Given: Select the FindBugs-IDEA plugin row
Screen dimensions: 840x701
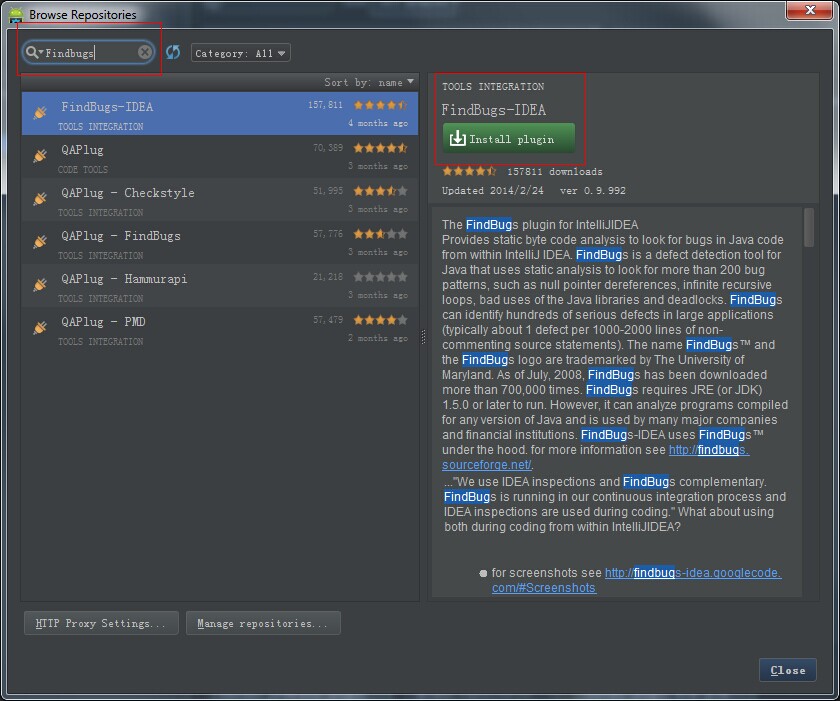Looking at the screenshot, I should pos(220,114).
